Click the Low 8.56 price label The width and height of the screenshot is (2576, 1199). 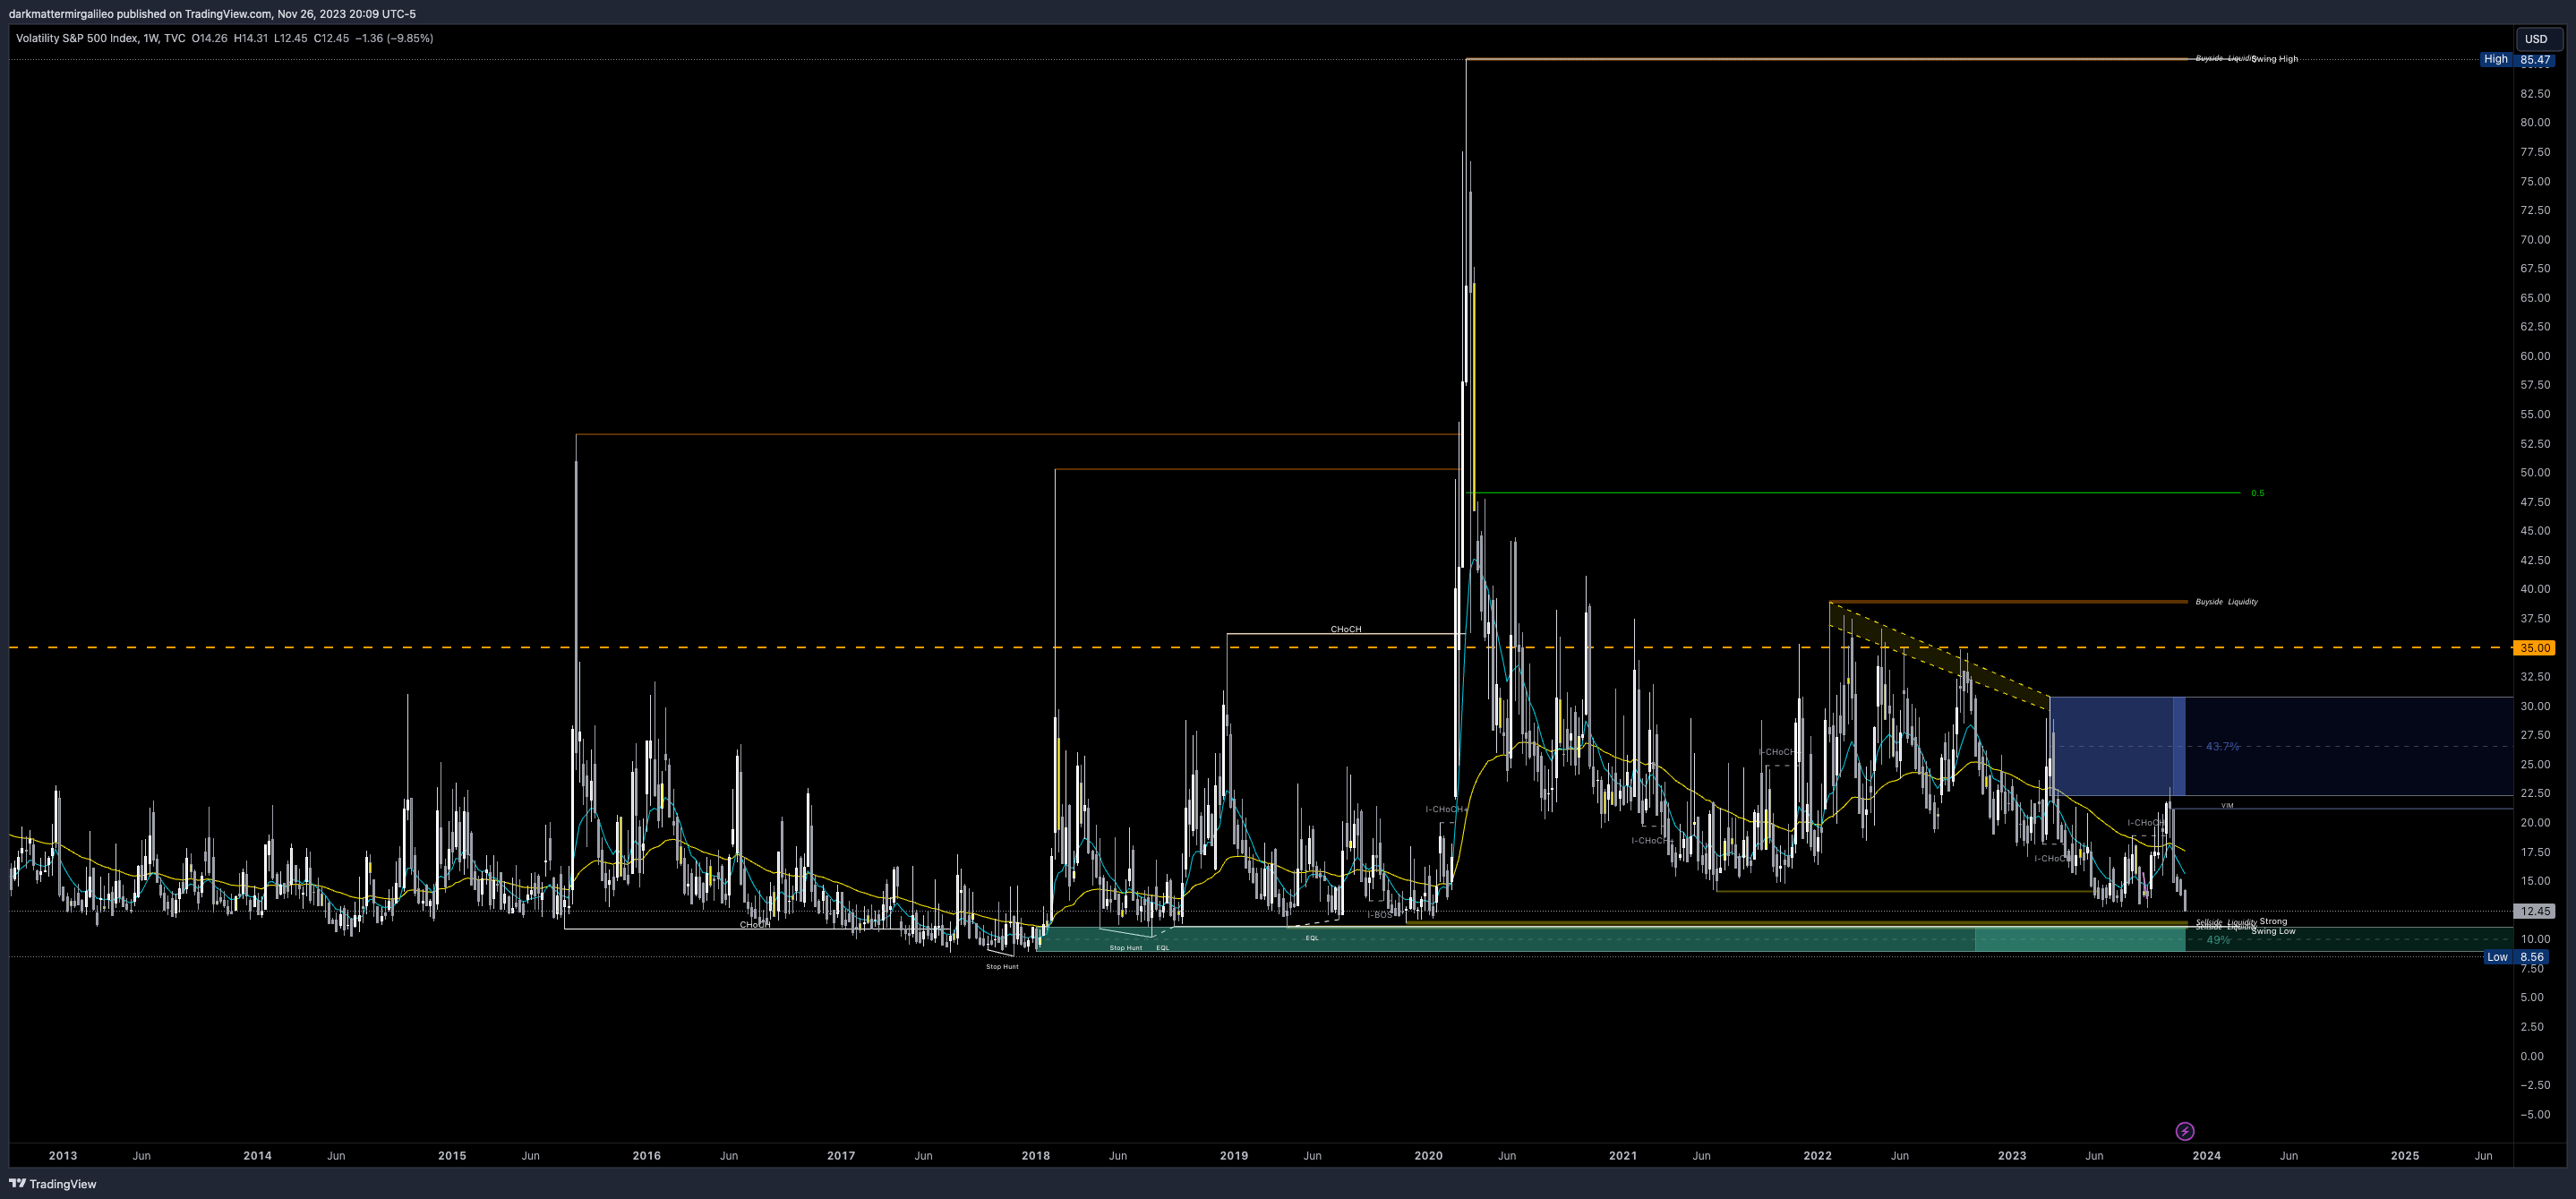click(2518, 957)
